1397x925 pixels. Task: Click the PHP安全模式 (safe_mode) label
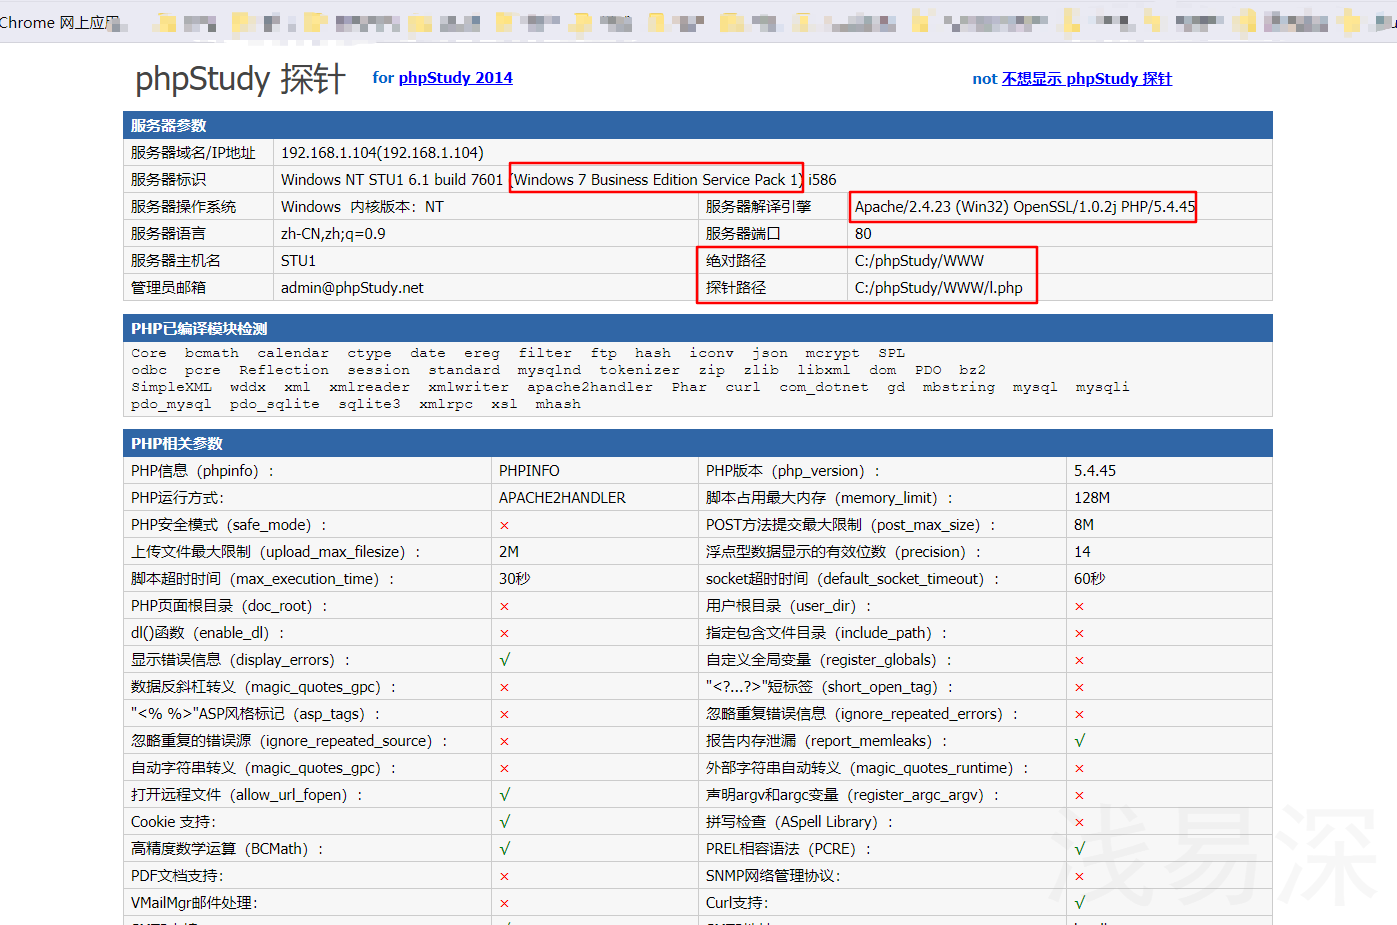tap(229, 525)
